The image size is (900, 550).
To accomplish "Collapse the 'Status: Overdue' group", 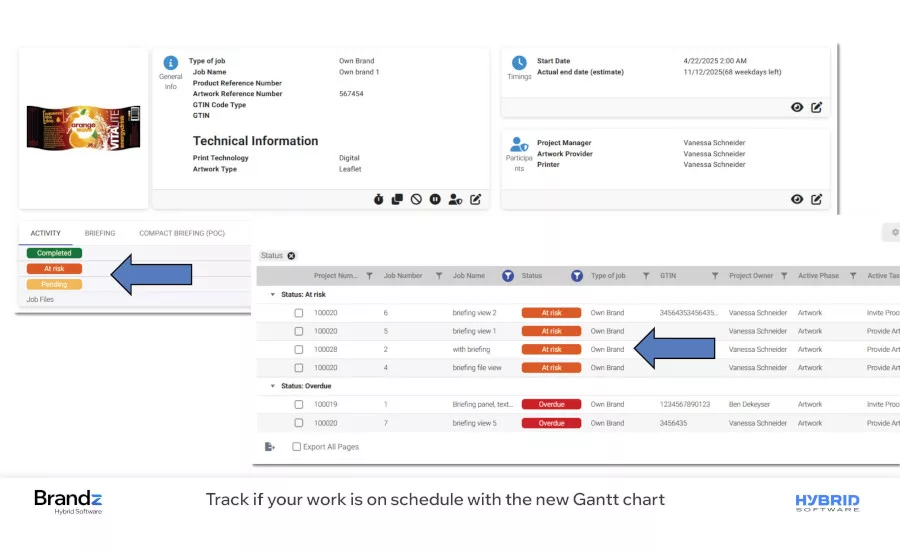I will click(273, 386).
